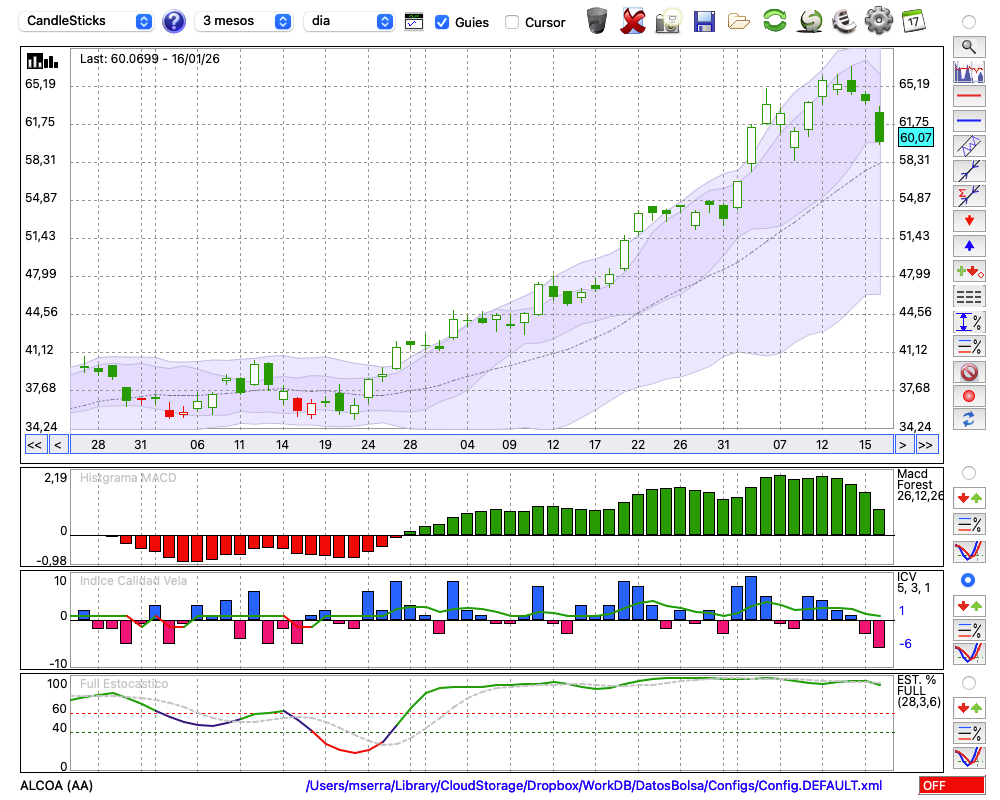Jump to chart start with << button
The width and height of the screenshot is (1000, 800).
[x=34, y=445]
